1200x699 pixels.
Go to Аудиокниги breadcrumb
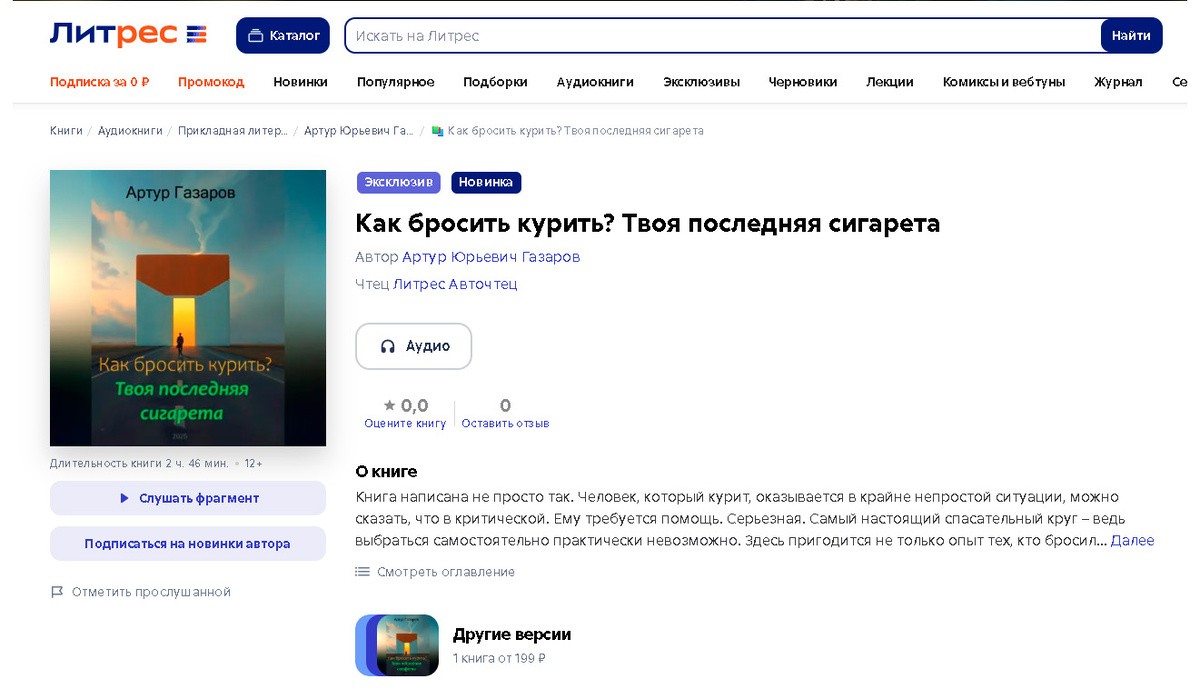(x=130, y=131)
